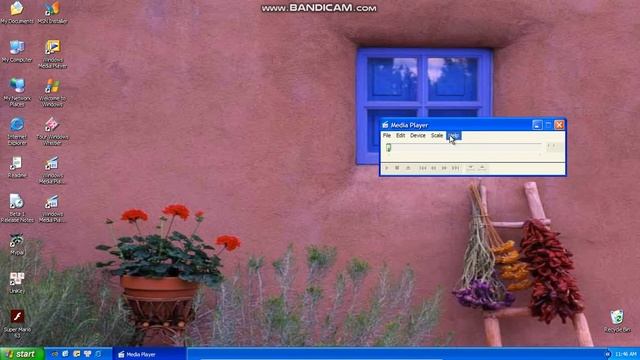Select the Internet Explorer desktop icon
Viewport: 640px width, 360px height.
[x=17, y=131]
